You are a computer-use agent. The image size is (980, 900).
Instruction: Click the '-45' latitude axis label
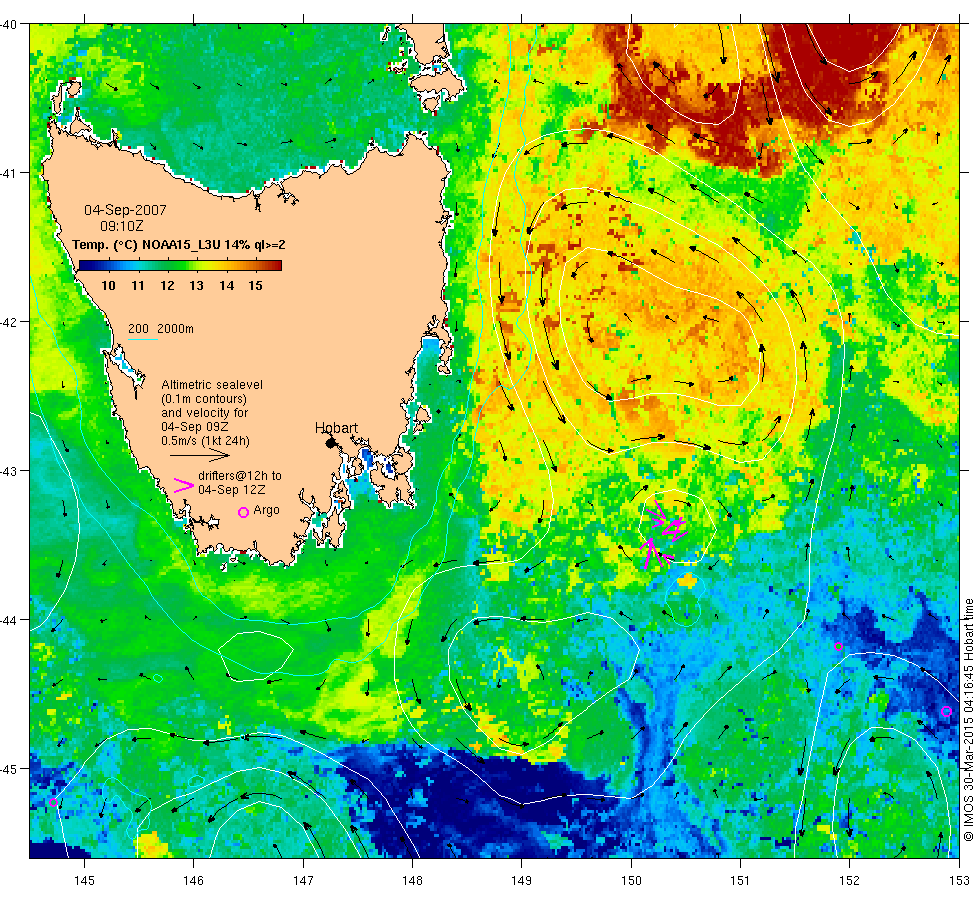[9, 769]
